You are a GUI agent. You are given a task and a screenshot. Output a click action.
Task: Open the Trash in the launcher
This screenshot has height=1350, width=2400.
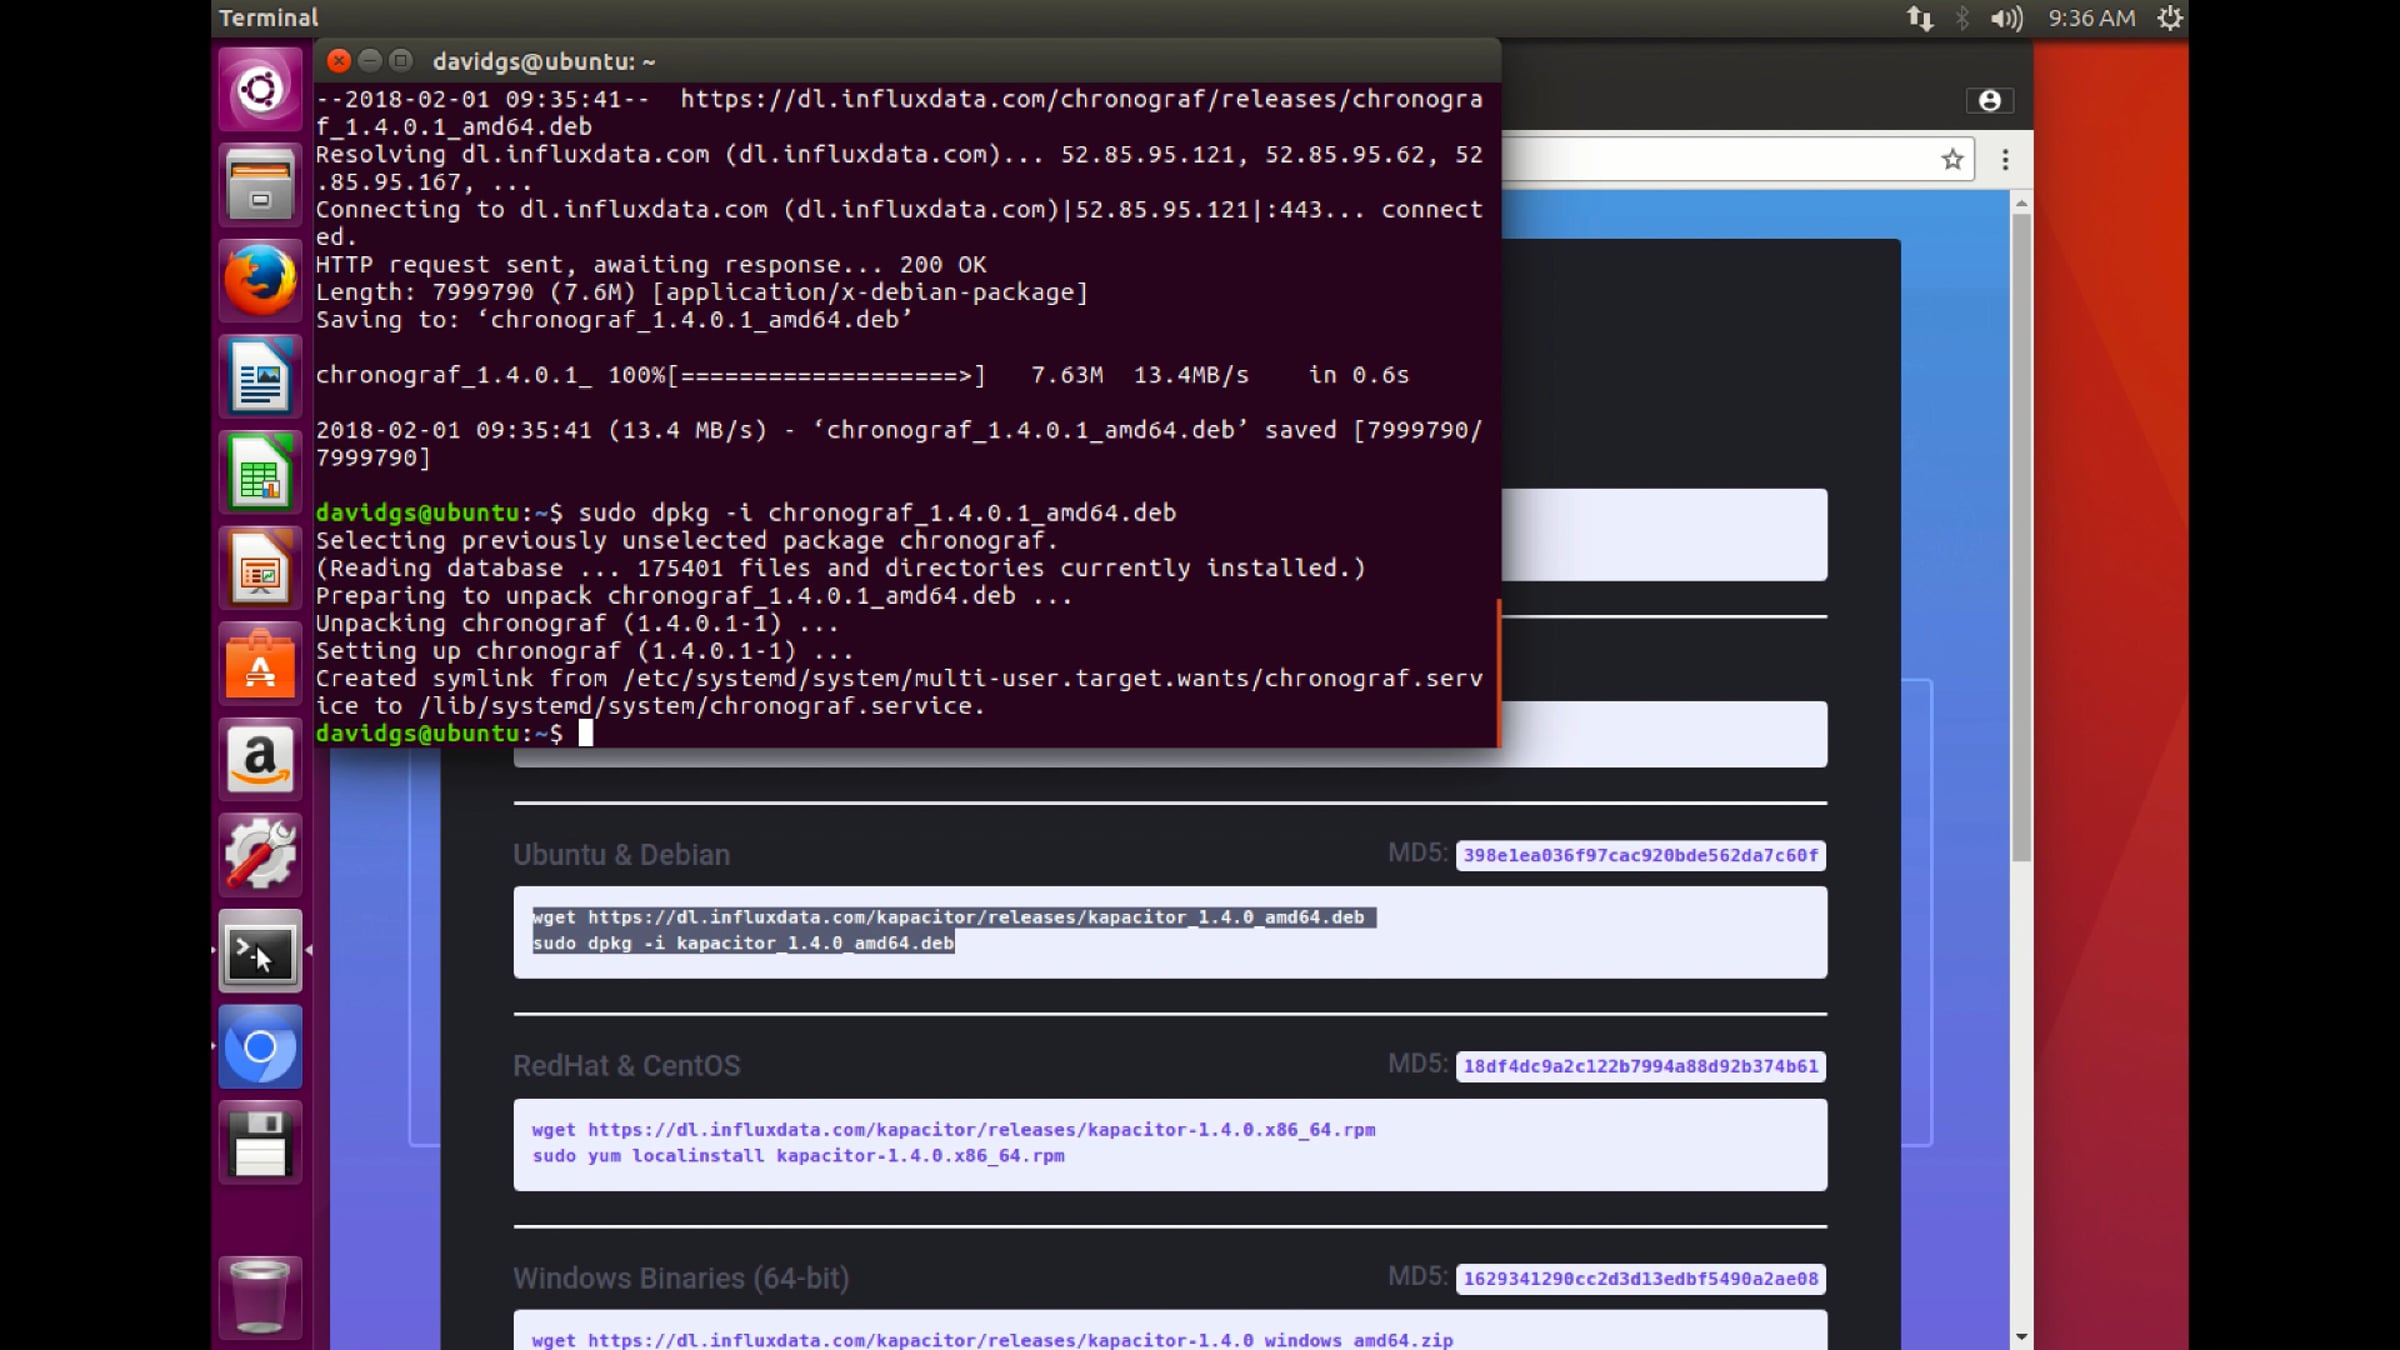[x=260, y=1297]
